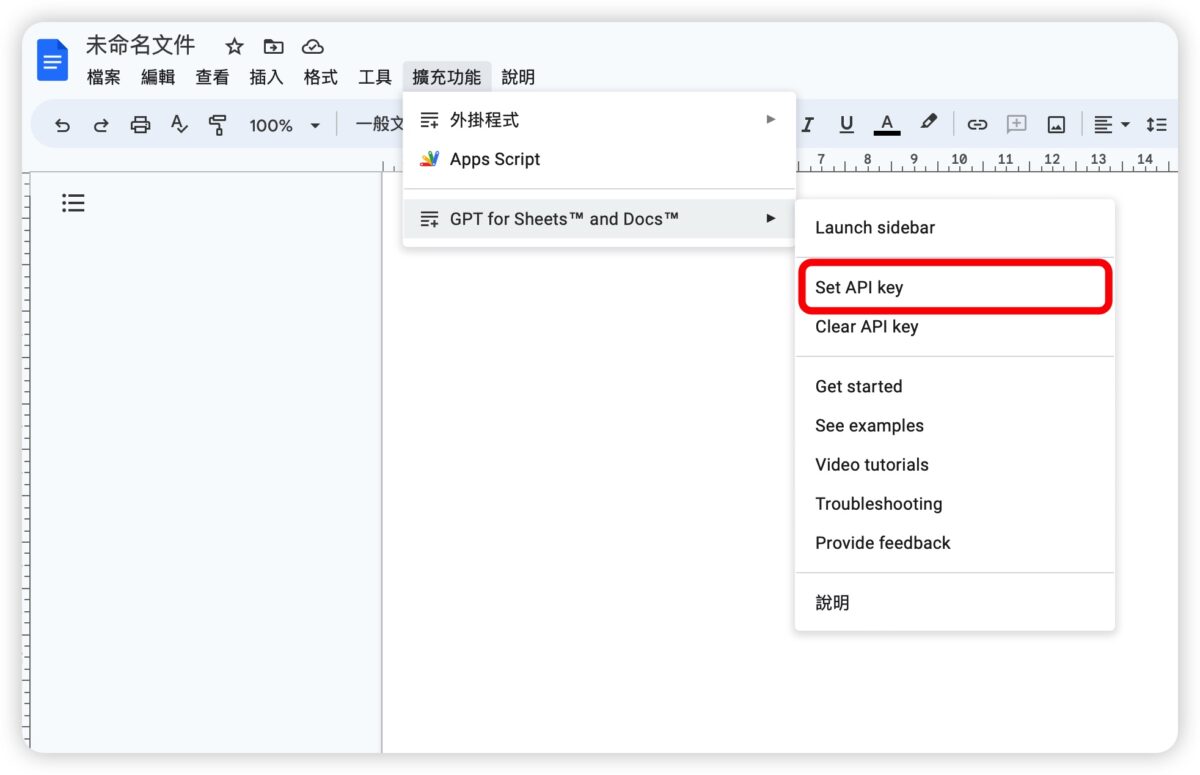Print the document
1200x775 pixels.
141,125
